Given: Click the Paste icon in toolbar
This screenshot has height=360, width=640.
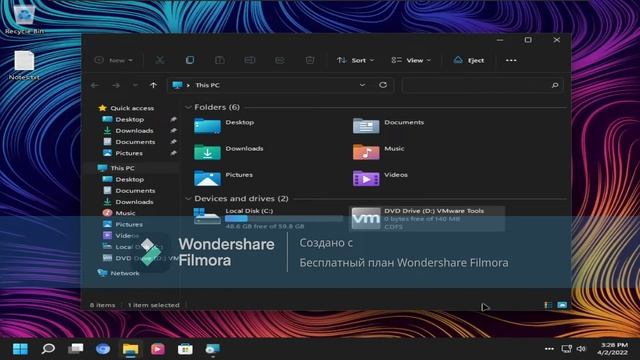Looking at the screenshot, I should (x=220, y=60).
